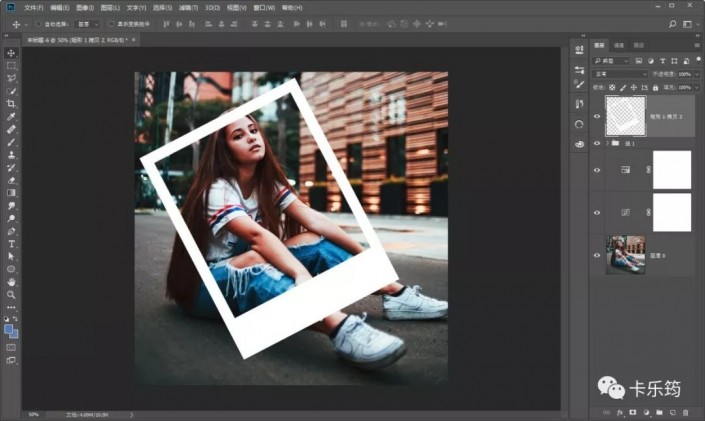Viewport: 705px width, 421px height.
Task: Click the foreground color swatch
Action: click(9, 329)
